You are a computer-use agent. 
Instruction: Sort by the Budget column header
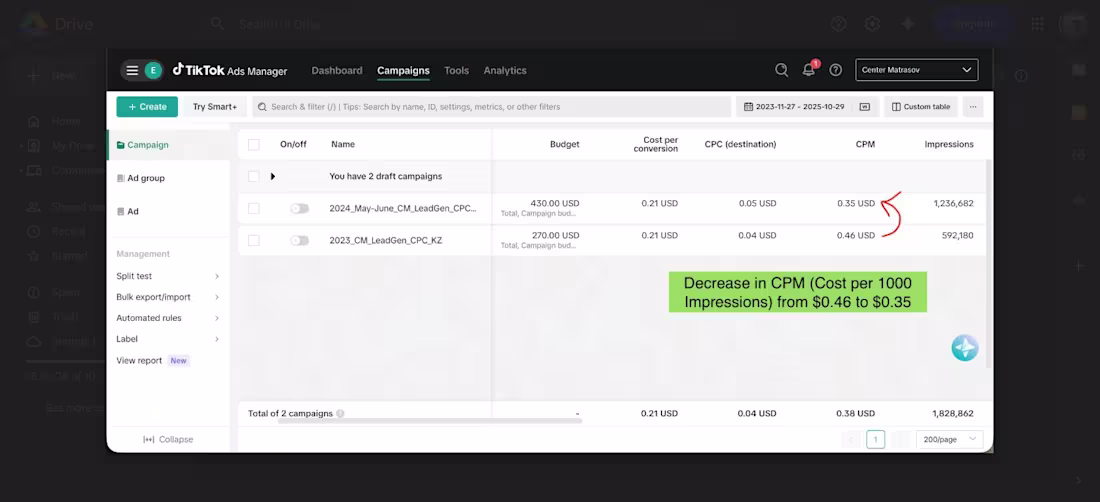(x=565, y=144)
